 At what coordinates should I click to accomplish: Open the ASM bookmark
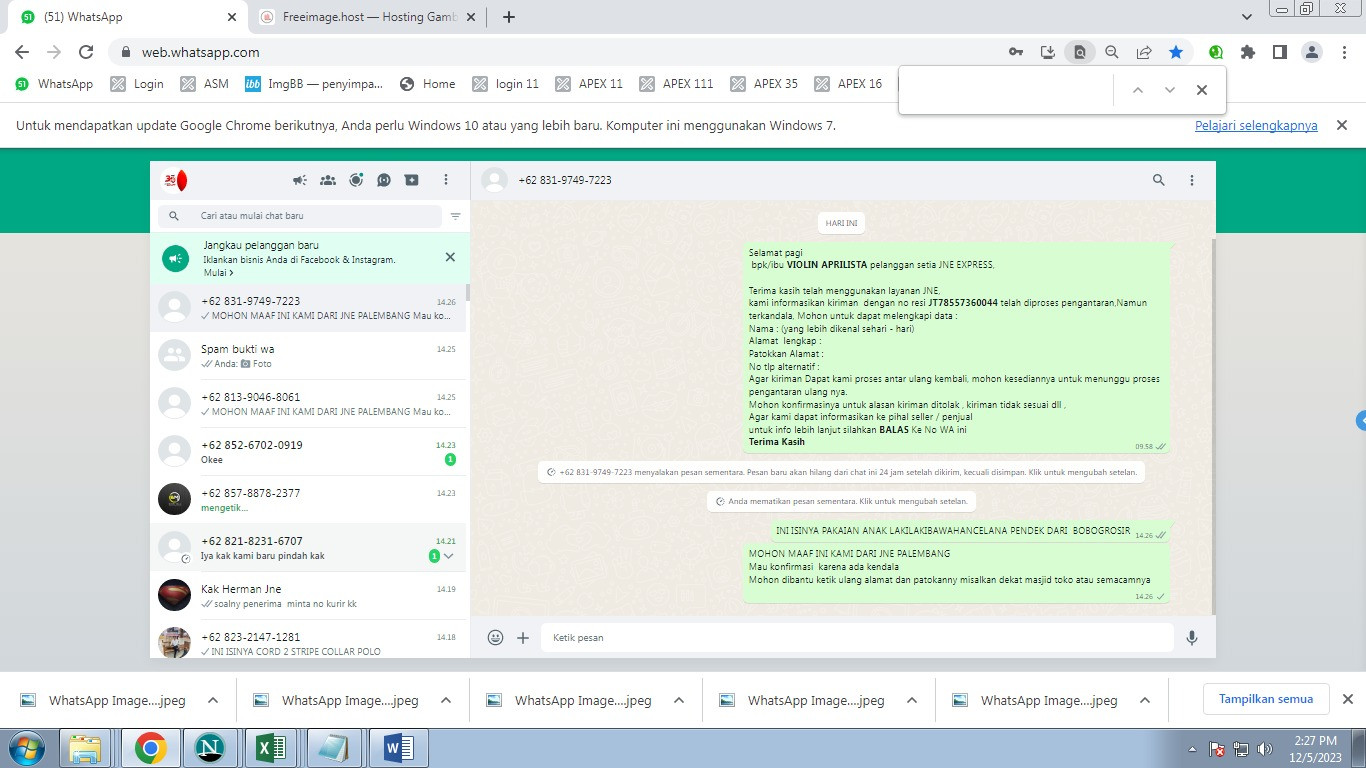205,84
